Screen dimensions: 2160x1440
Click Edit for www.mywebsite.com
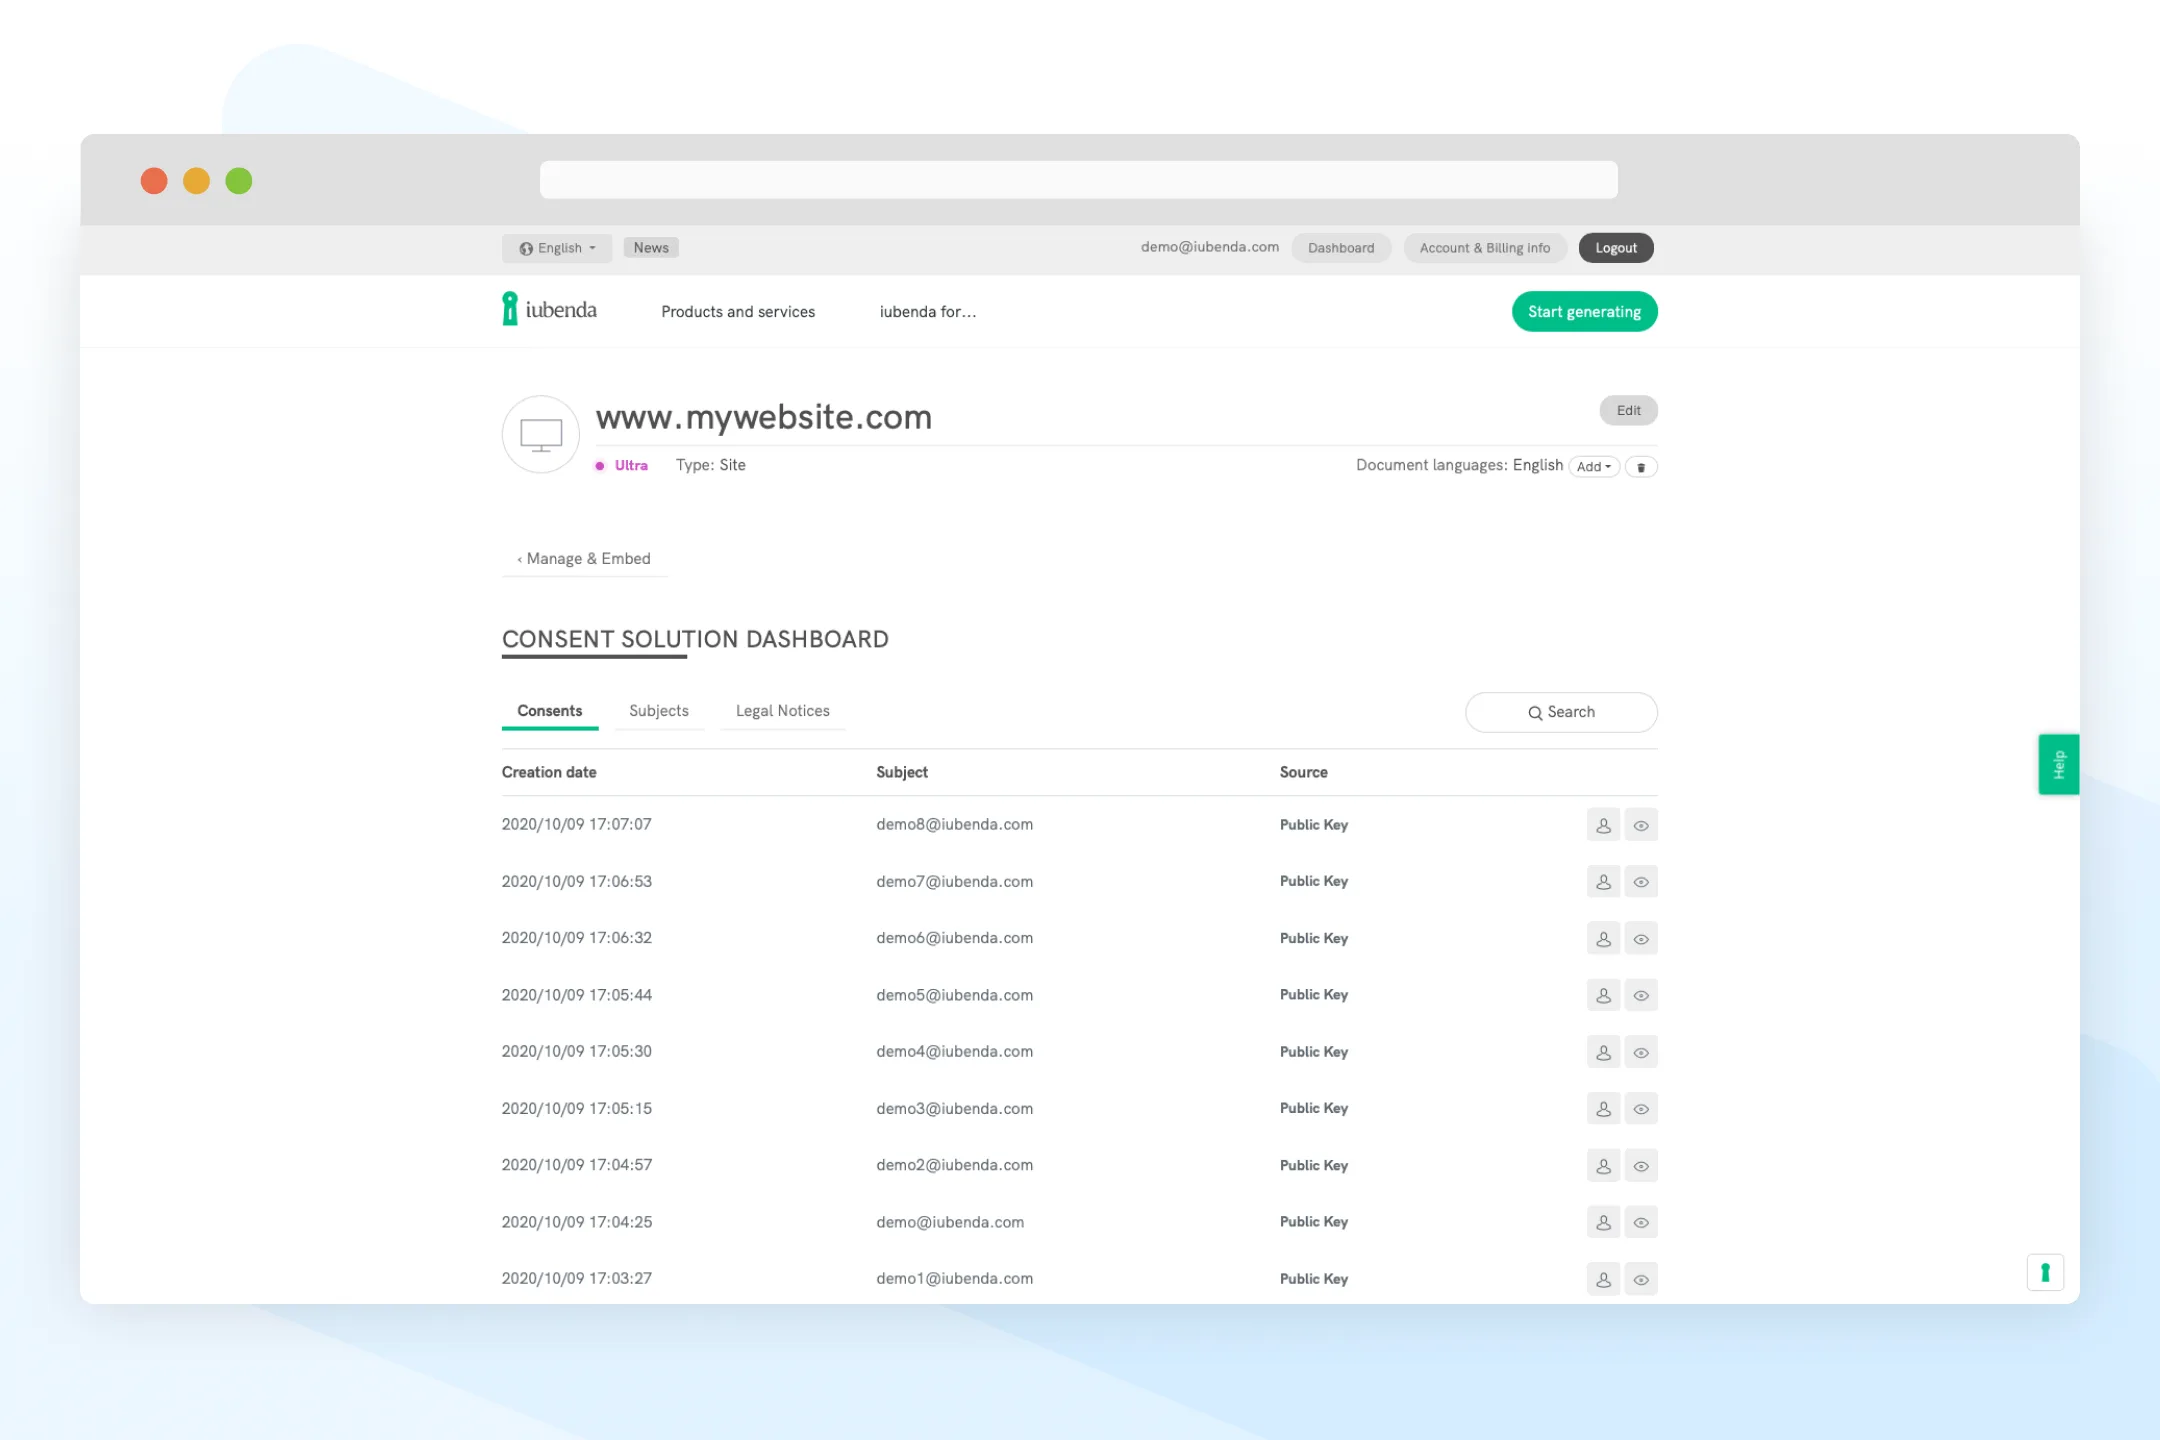[1629, 410]
